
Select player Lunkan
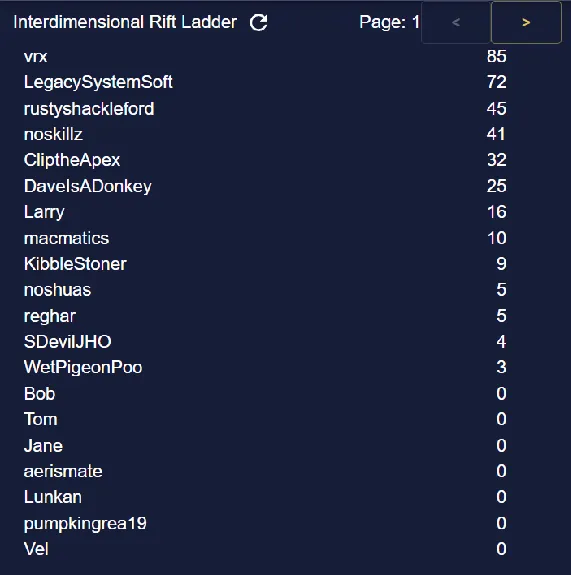(53, 497)
